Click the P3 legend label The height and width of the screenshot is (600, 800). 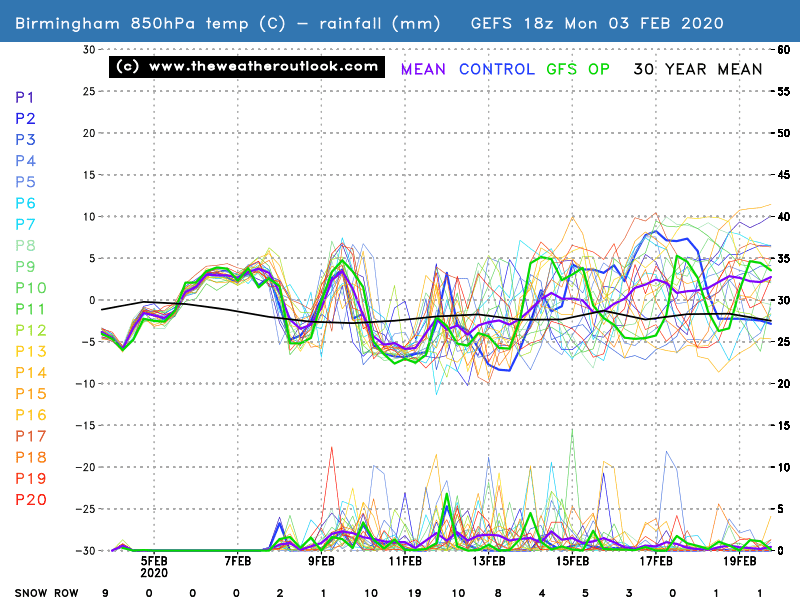point(25,140)
